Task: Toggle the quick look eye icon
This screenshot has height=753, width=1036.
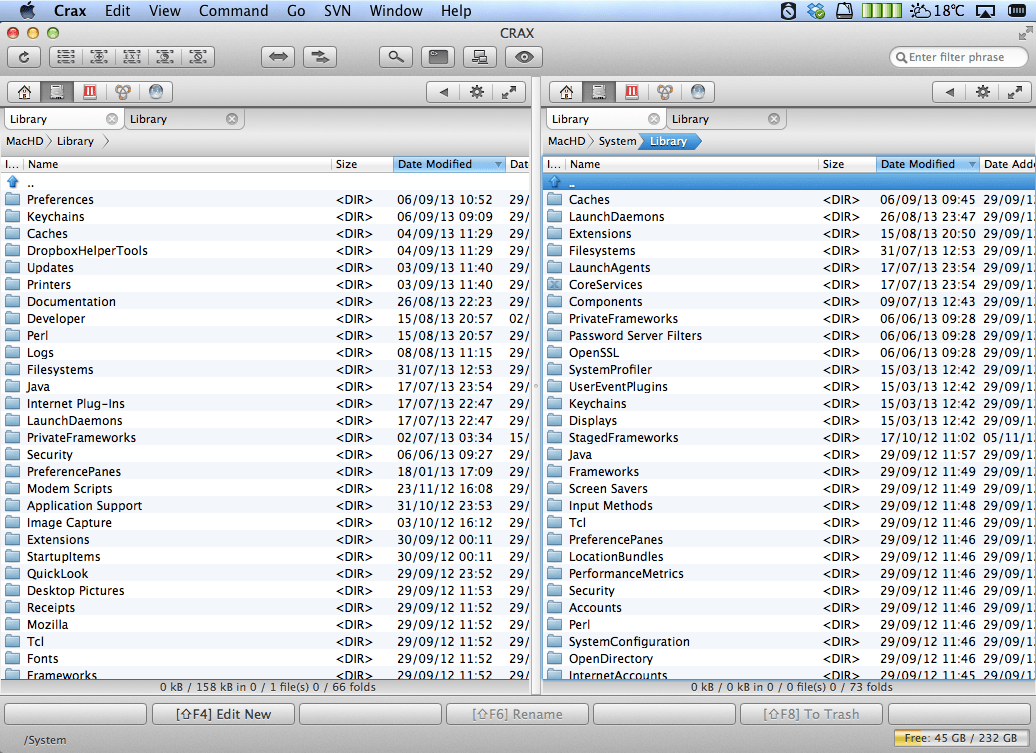Action: [524, 57]
